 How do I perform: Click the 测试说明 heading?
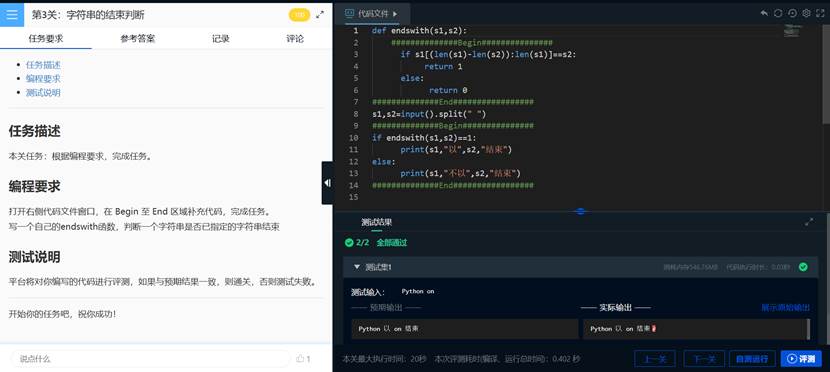(34, 257)
